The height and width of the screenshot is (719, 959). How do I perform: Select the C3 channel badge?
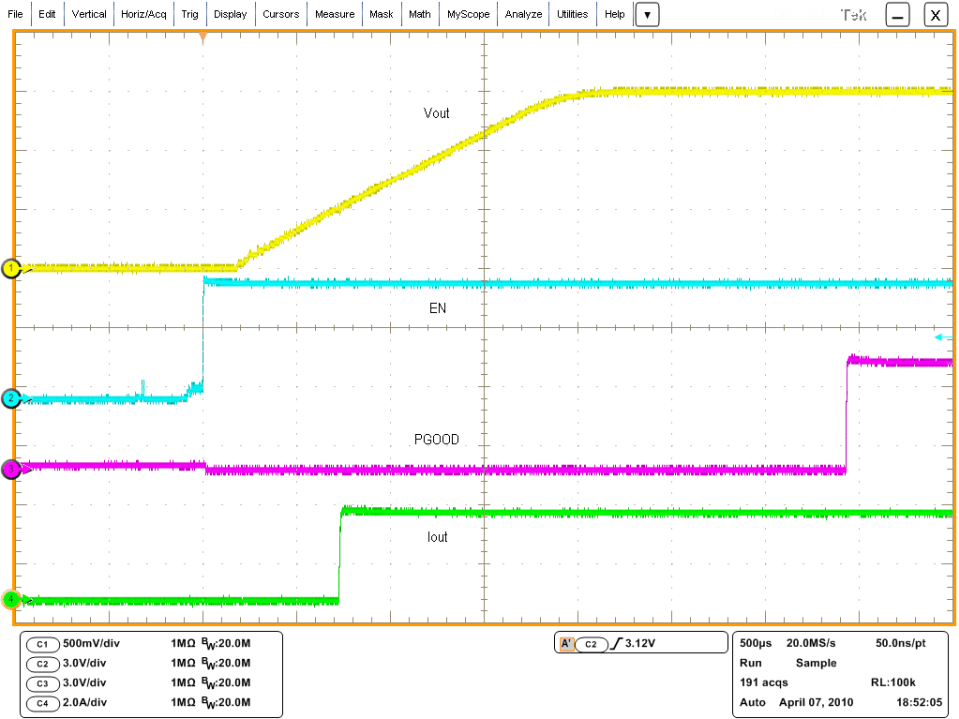point(40,683)
